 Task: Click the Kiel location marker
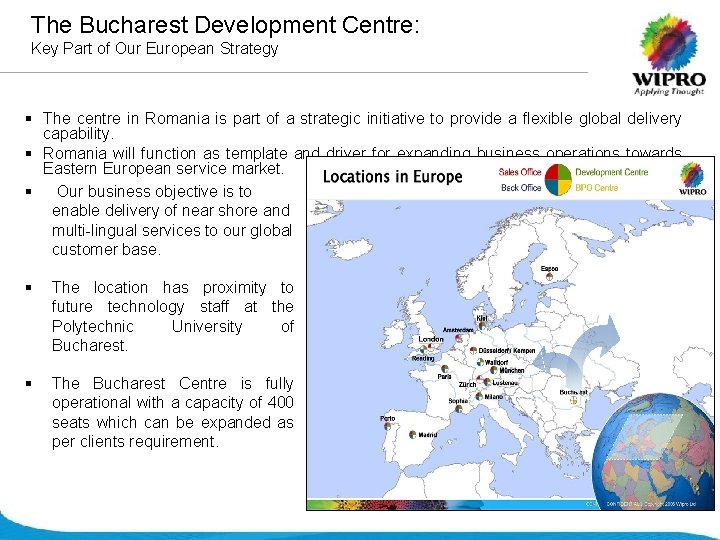(x=482, y=326)
